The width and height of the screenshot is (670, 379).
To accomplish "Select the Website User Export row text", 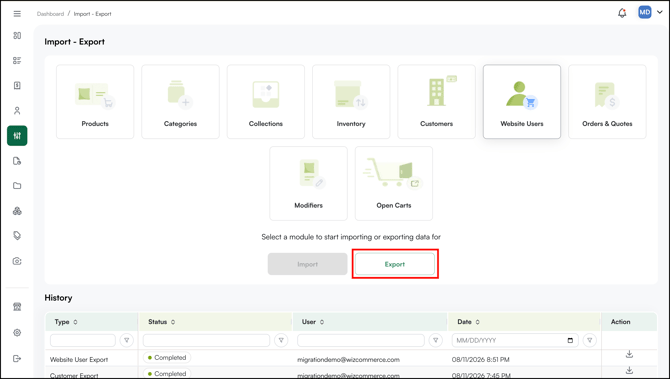I will pos(79,359).
